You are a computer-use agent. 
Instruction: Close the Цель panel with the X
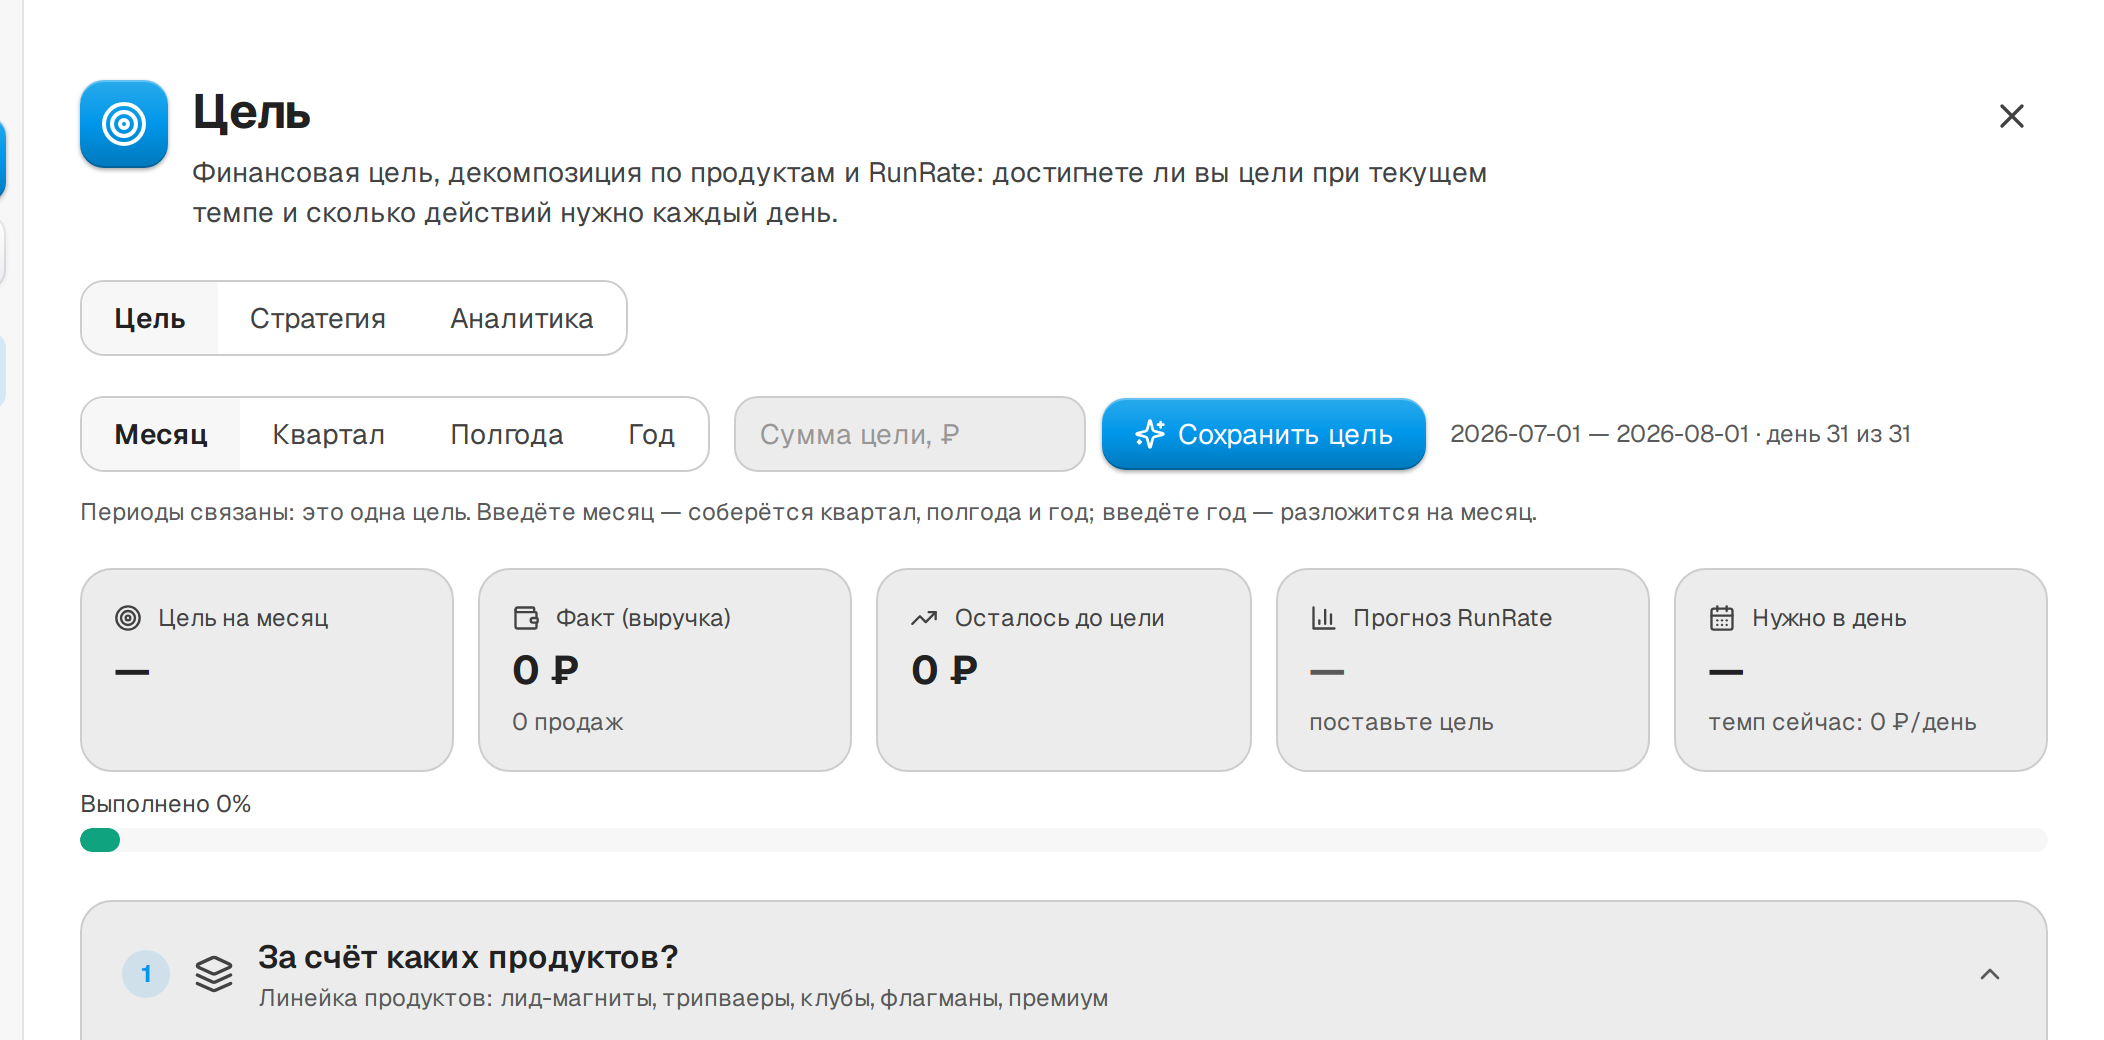(2011, 116)
